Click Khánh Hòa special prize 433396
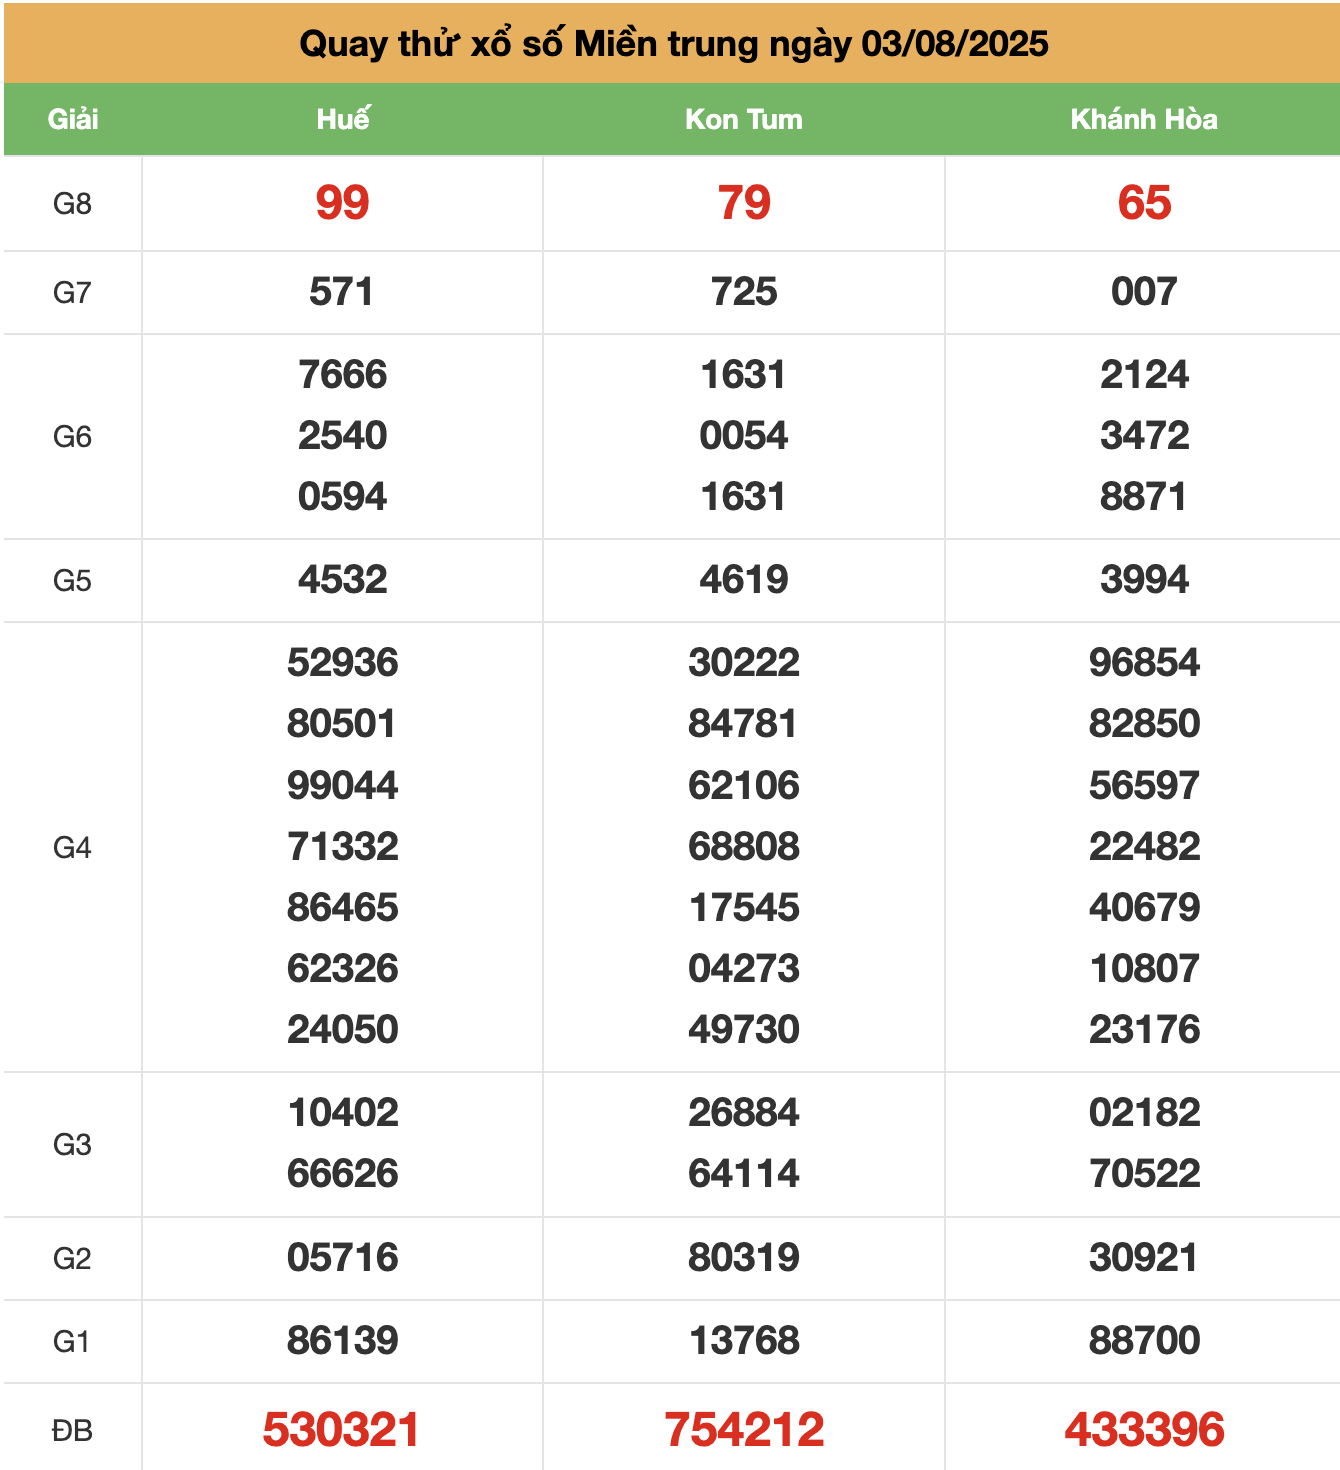Image resolution: width=1340 pixels, height=1470 pixels. (1144, 1430)
